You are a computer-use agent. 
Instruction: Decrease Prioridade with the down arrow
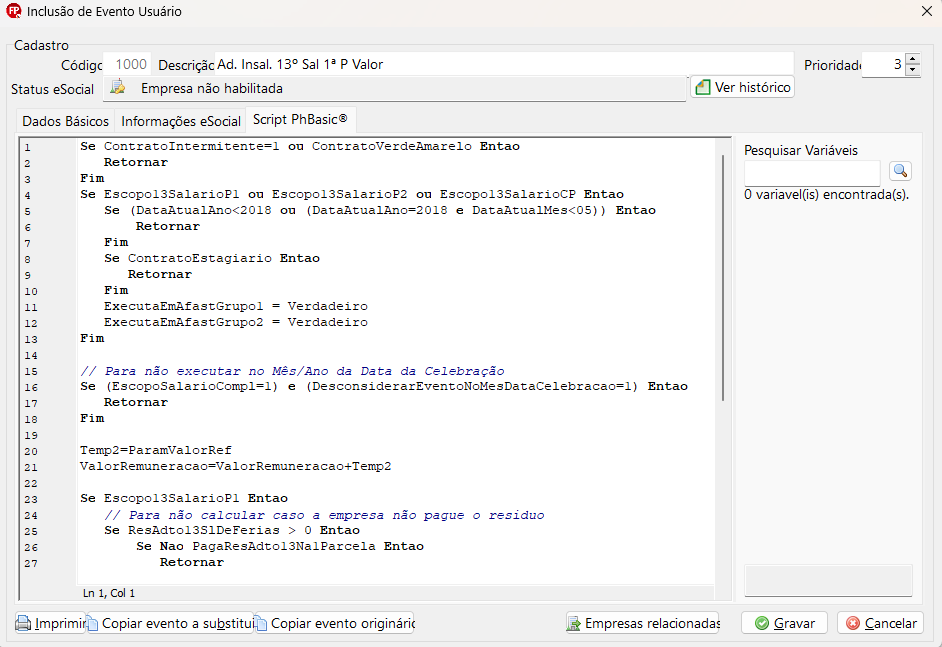click(913, 70)
